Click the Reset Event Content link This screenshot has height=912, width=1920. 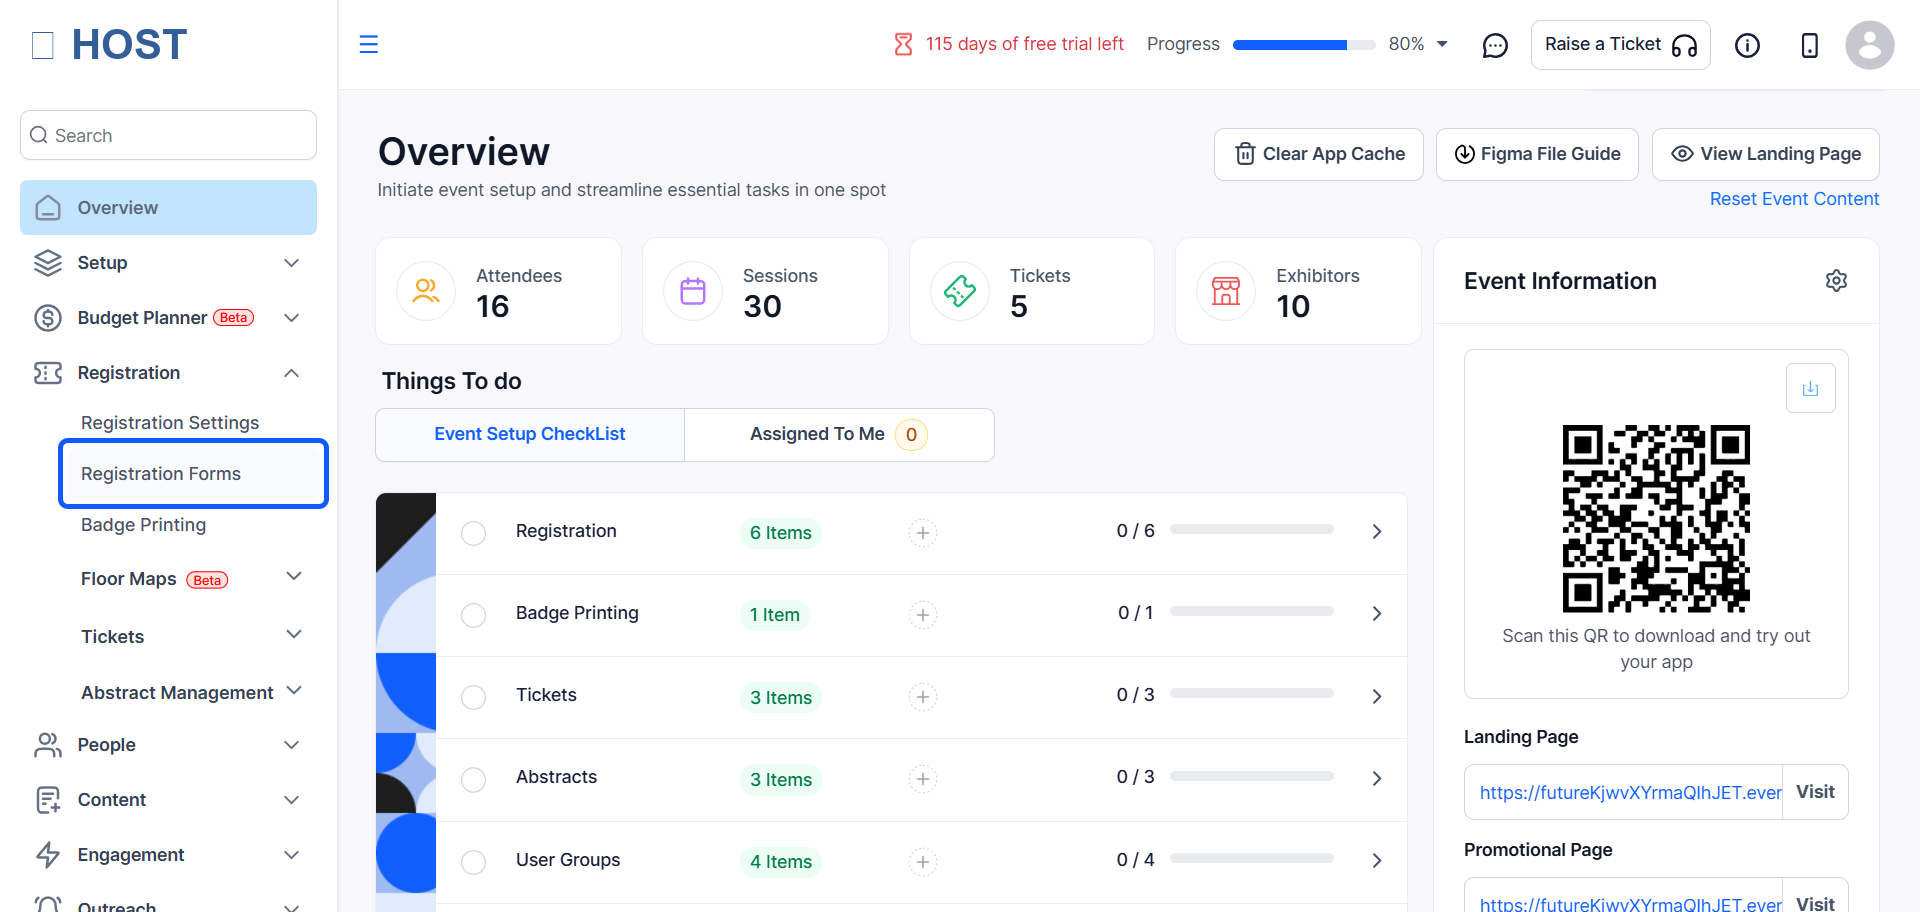coord(1794,199)
